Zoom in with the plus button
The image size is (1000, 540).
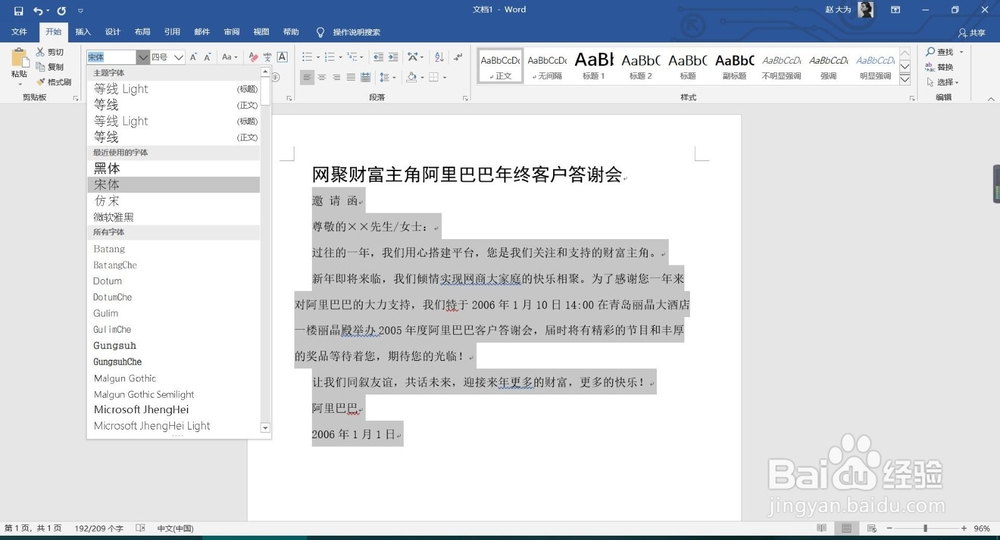point(964,528)
